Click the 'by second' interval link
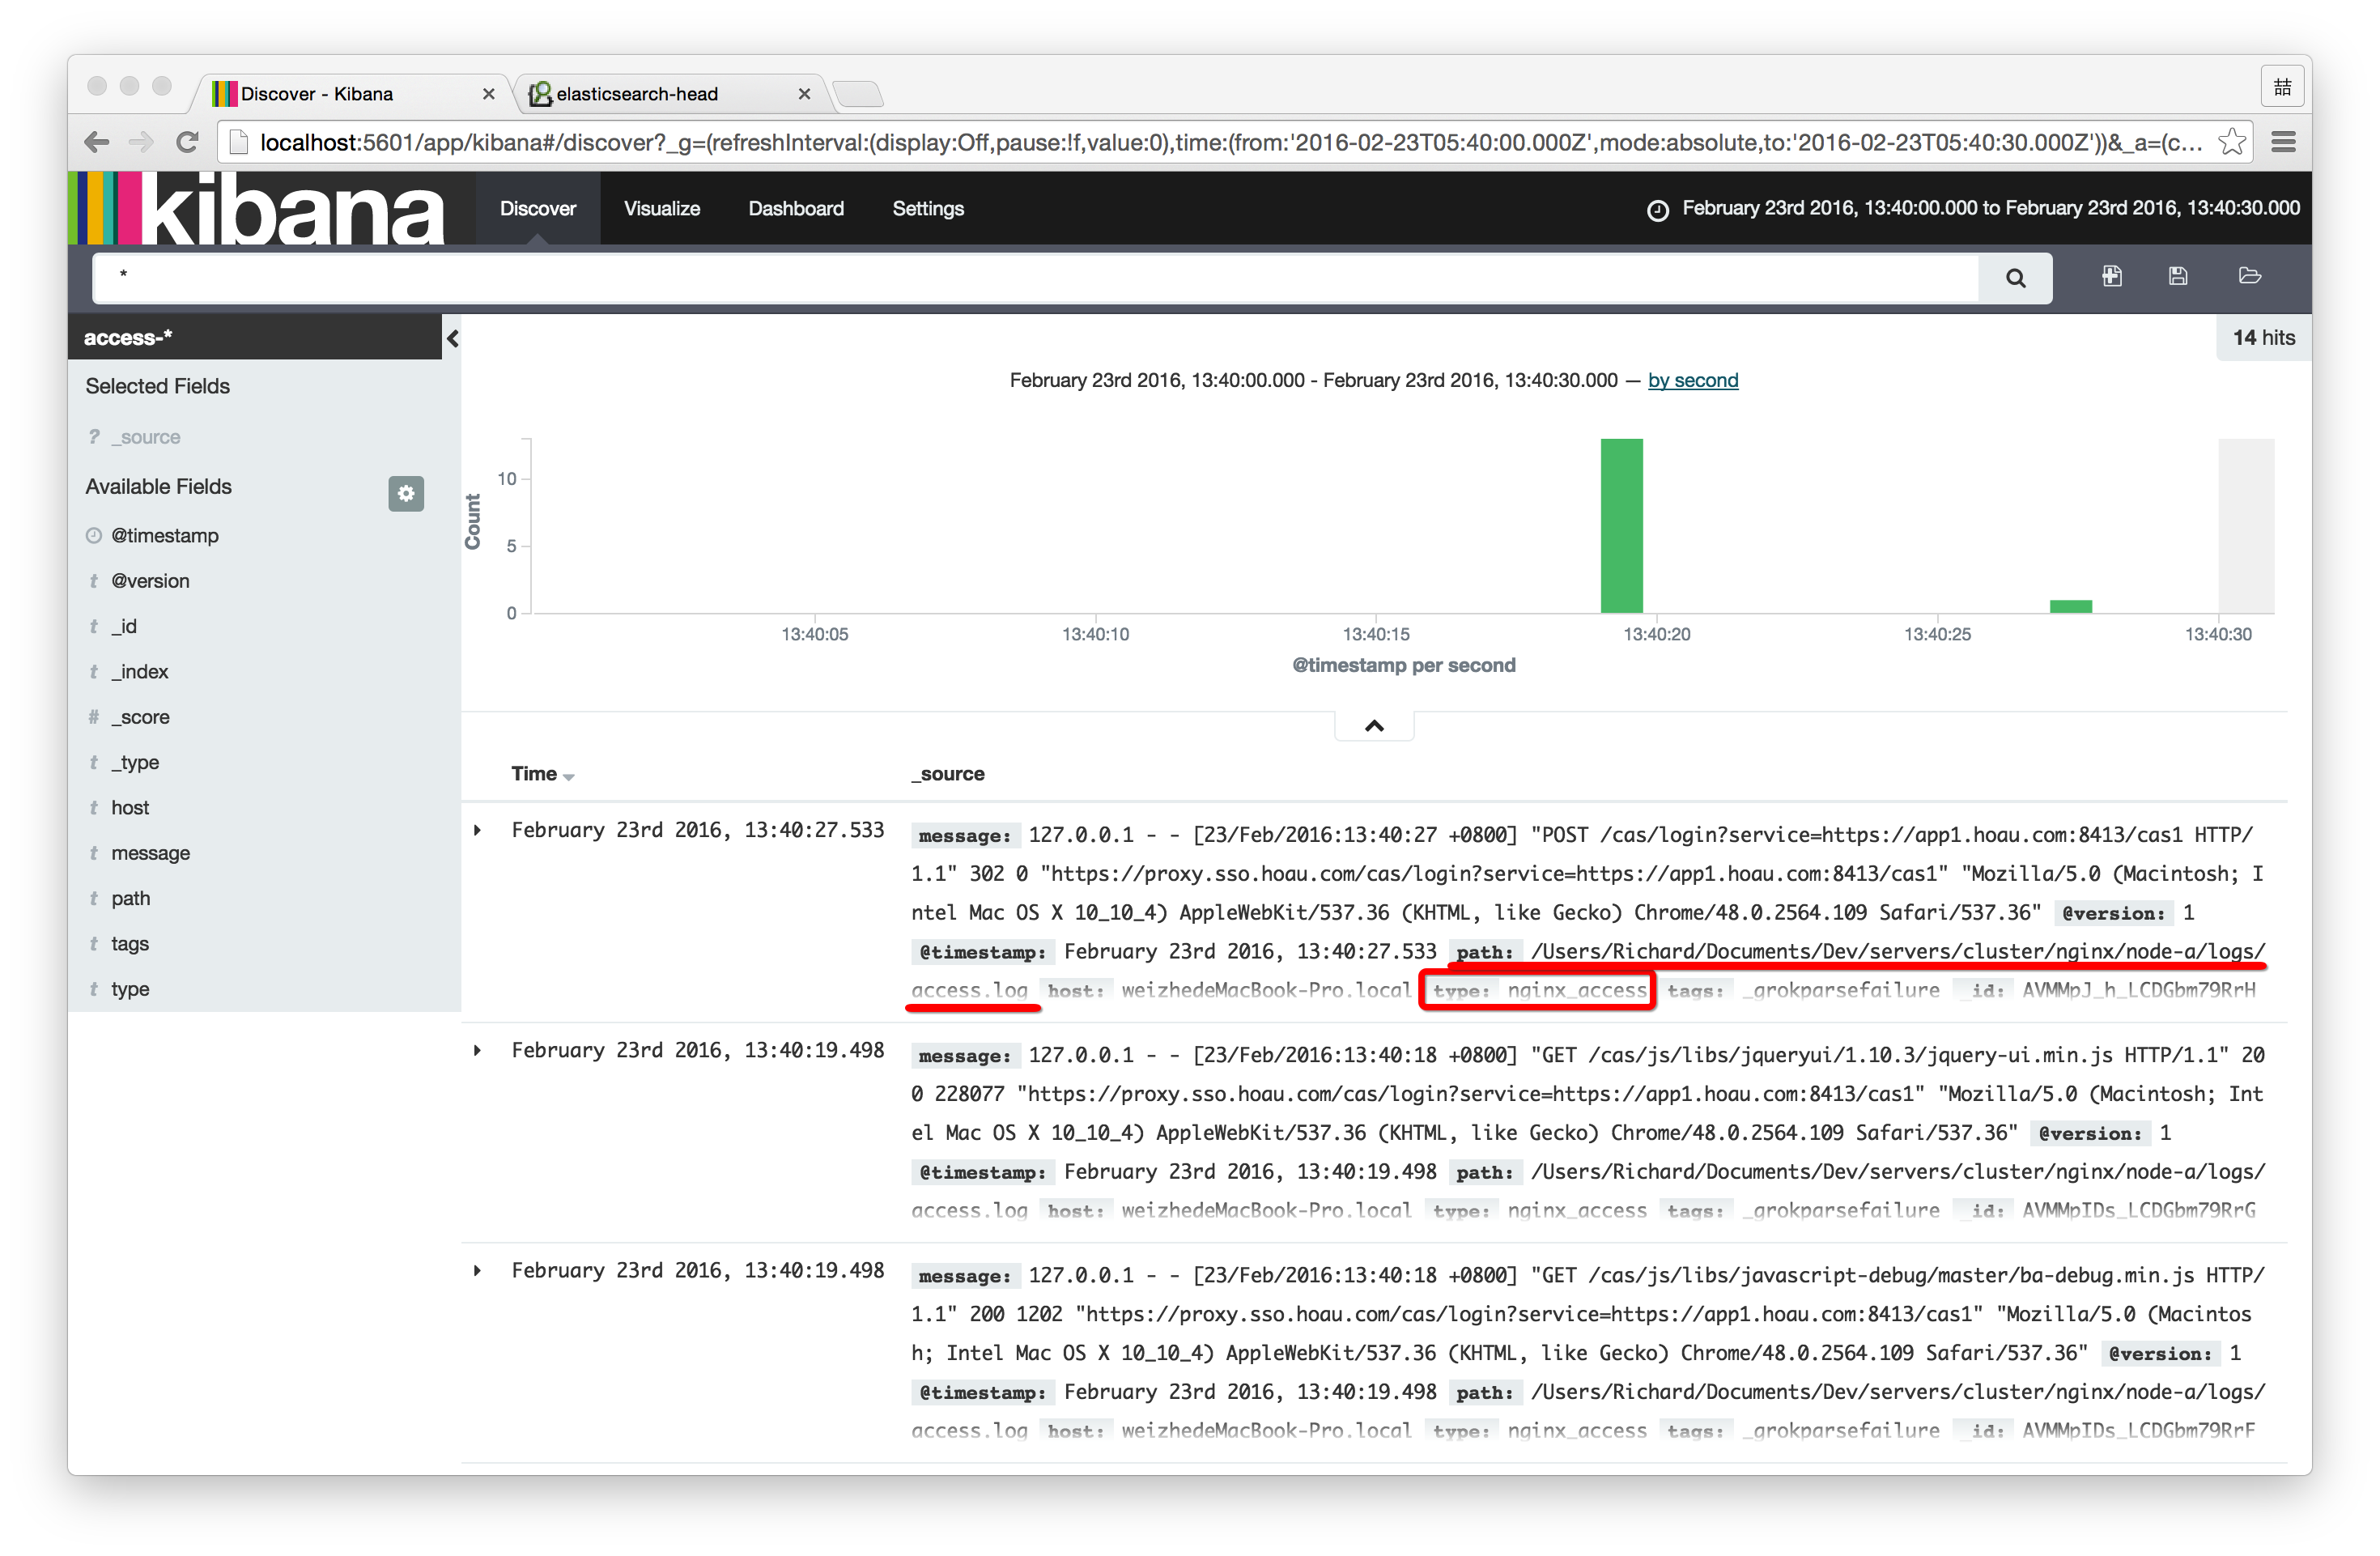The width and height of the screenshot is (2380, 1556). (x=1692, y=380)
